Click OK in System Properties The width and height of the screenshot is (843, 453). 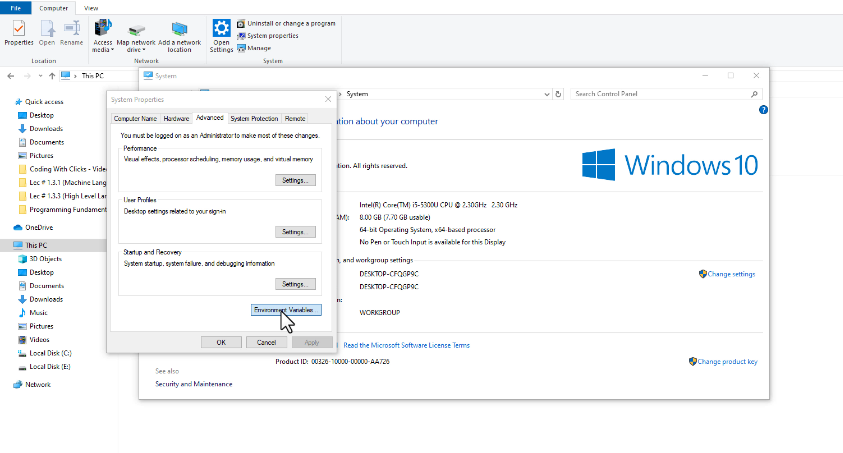221,342
